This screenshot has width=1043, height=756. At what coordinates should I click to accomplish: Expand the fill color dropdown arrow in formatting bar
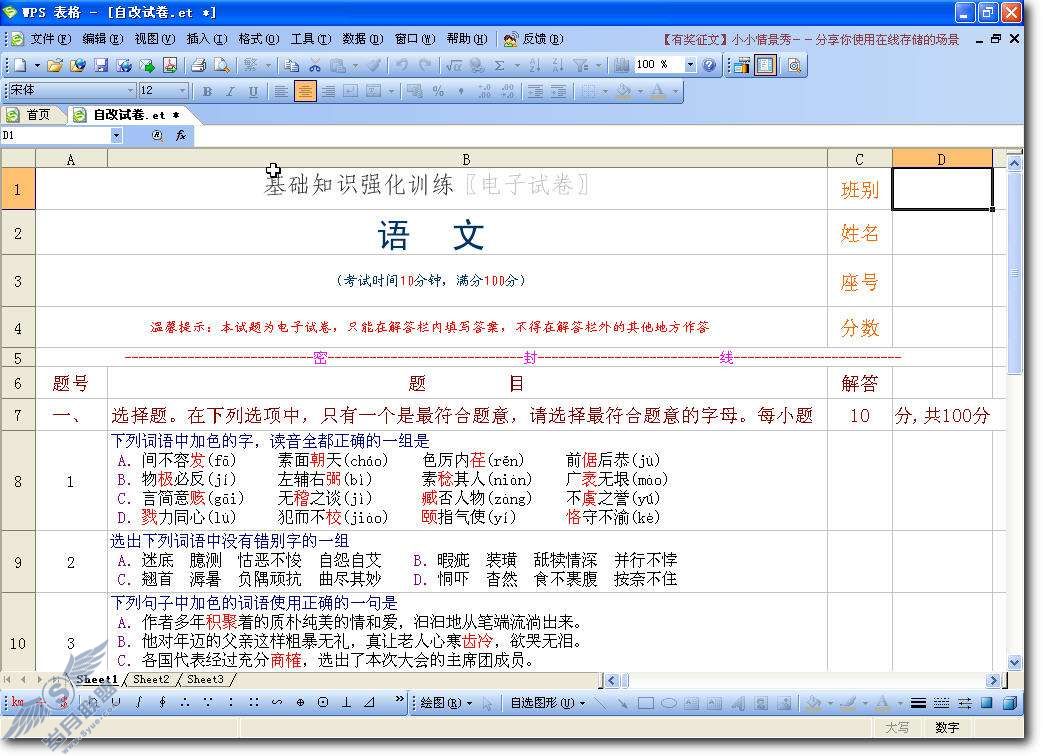pos(641,91)
